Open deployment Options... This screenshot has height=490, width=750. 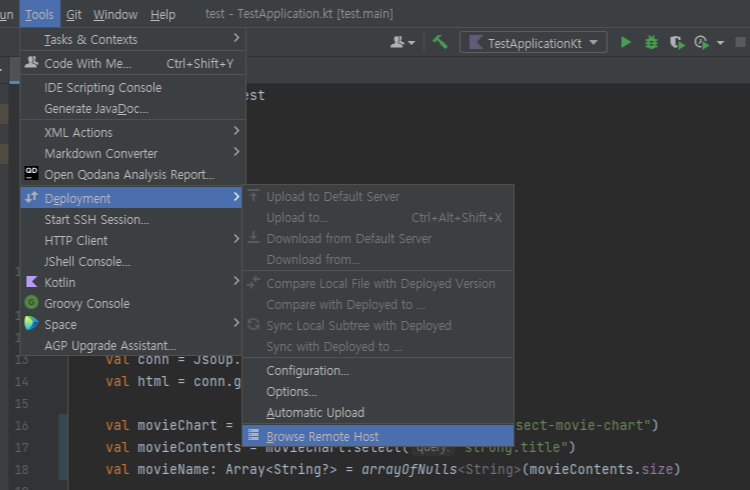tap(378, 391)
